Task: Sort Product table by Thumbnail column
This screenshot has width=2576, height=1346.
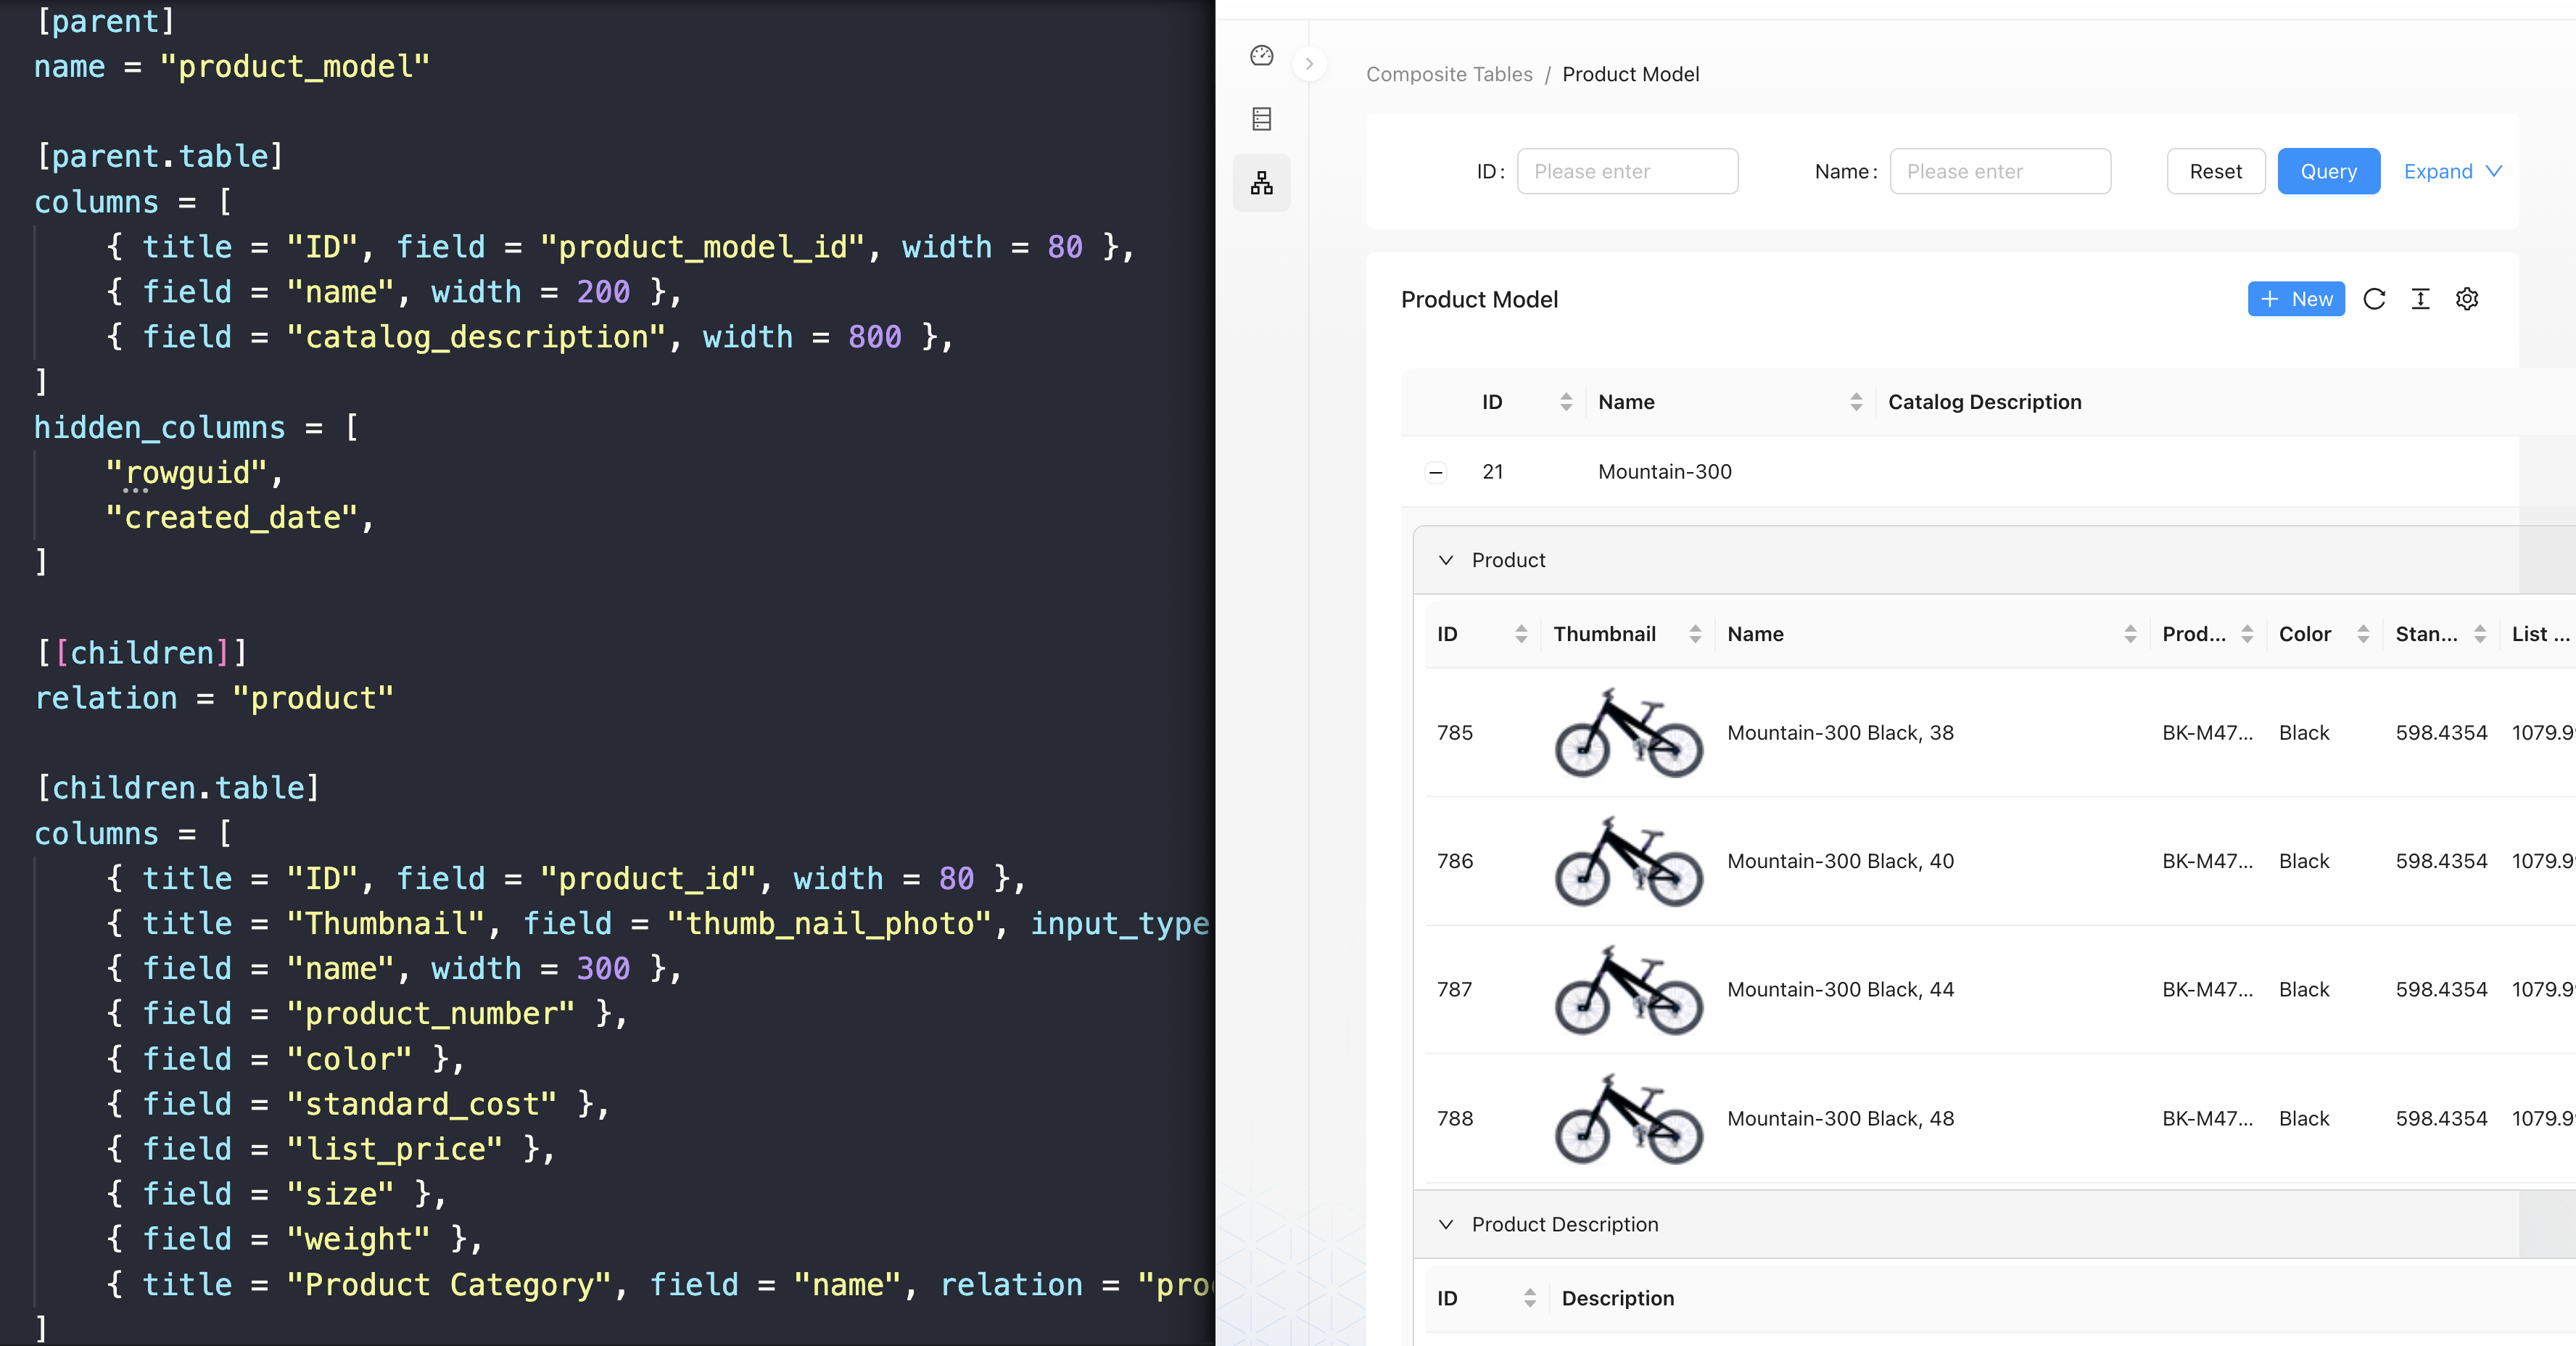Action: tap(1695, 634)
